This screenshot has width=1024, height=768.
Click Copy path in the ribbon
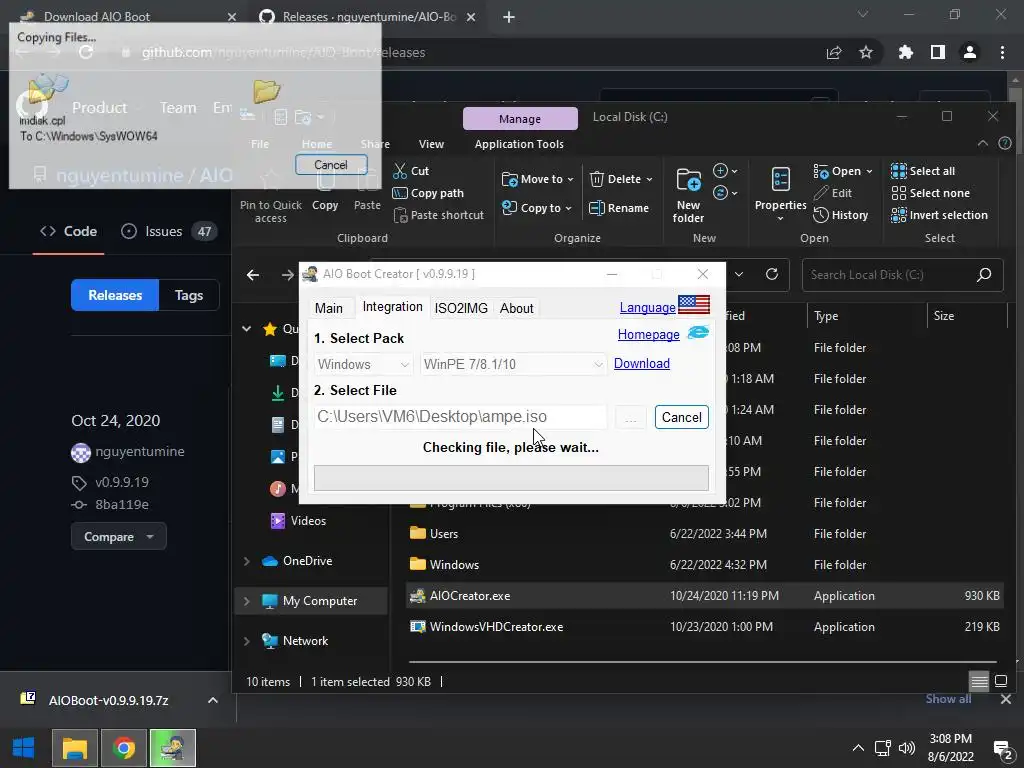click(428, 193)
